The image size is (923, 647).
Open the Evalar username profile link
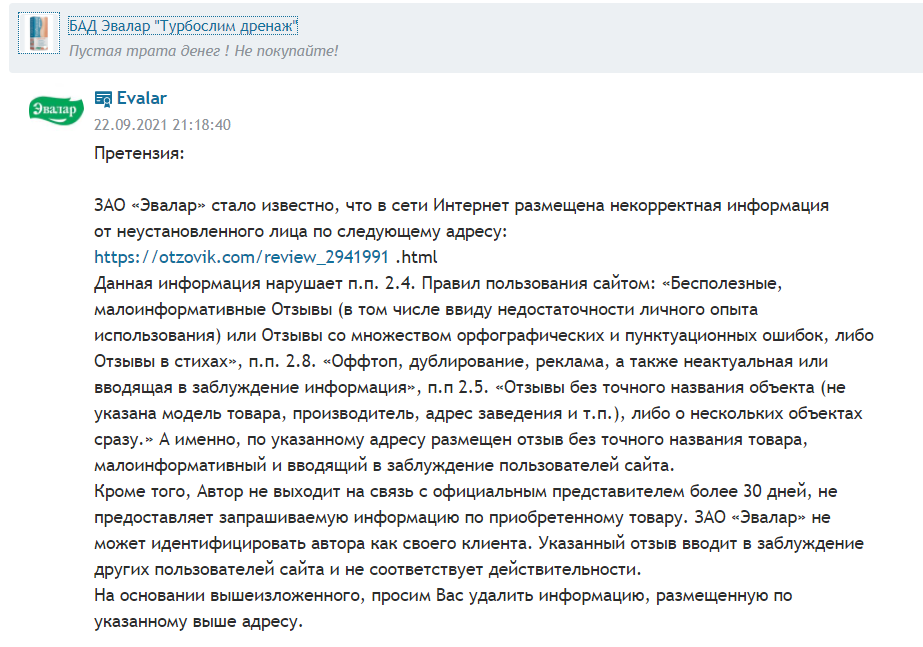pos(142,98)
